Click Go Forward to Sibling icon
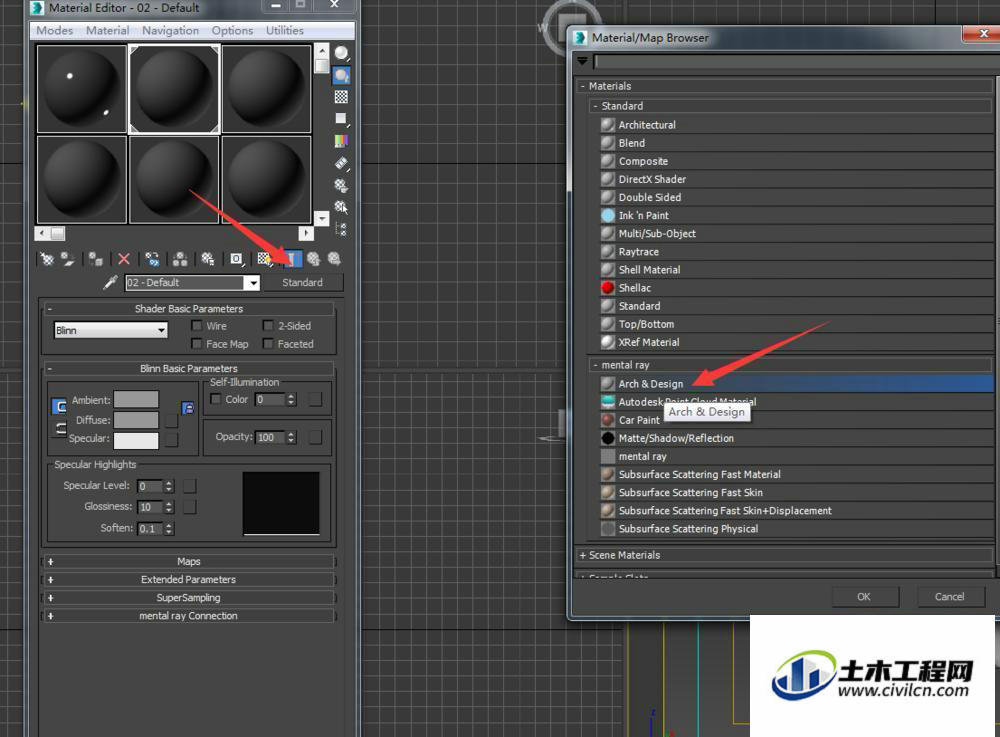The width and height of the screenshot is (1000, 737). (334, 259)
